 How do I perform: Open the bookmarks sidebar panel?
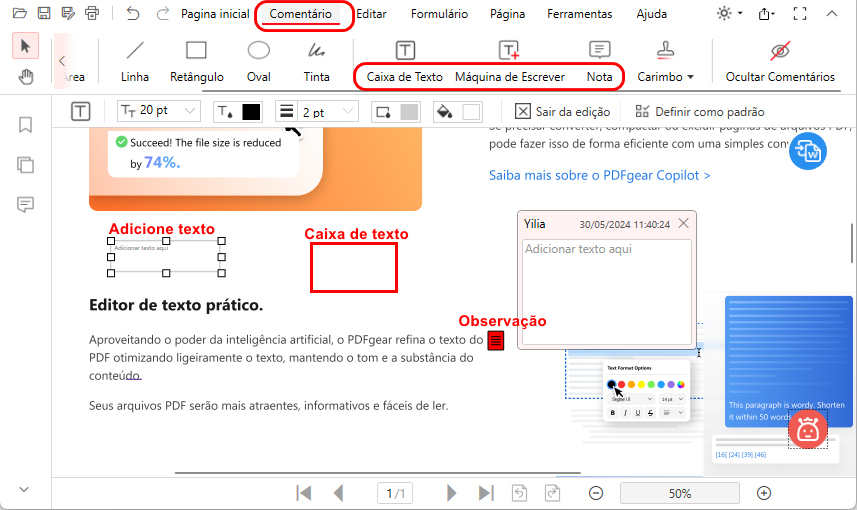(x=25, y=125)
